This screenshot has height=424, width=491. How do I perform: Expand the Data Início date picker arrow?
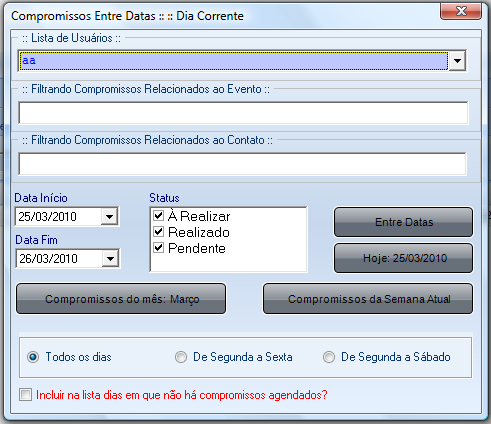pos(109,217)
